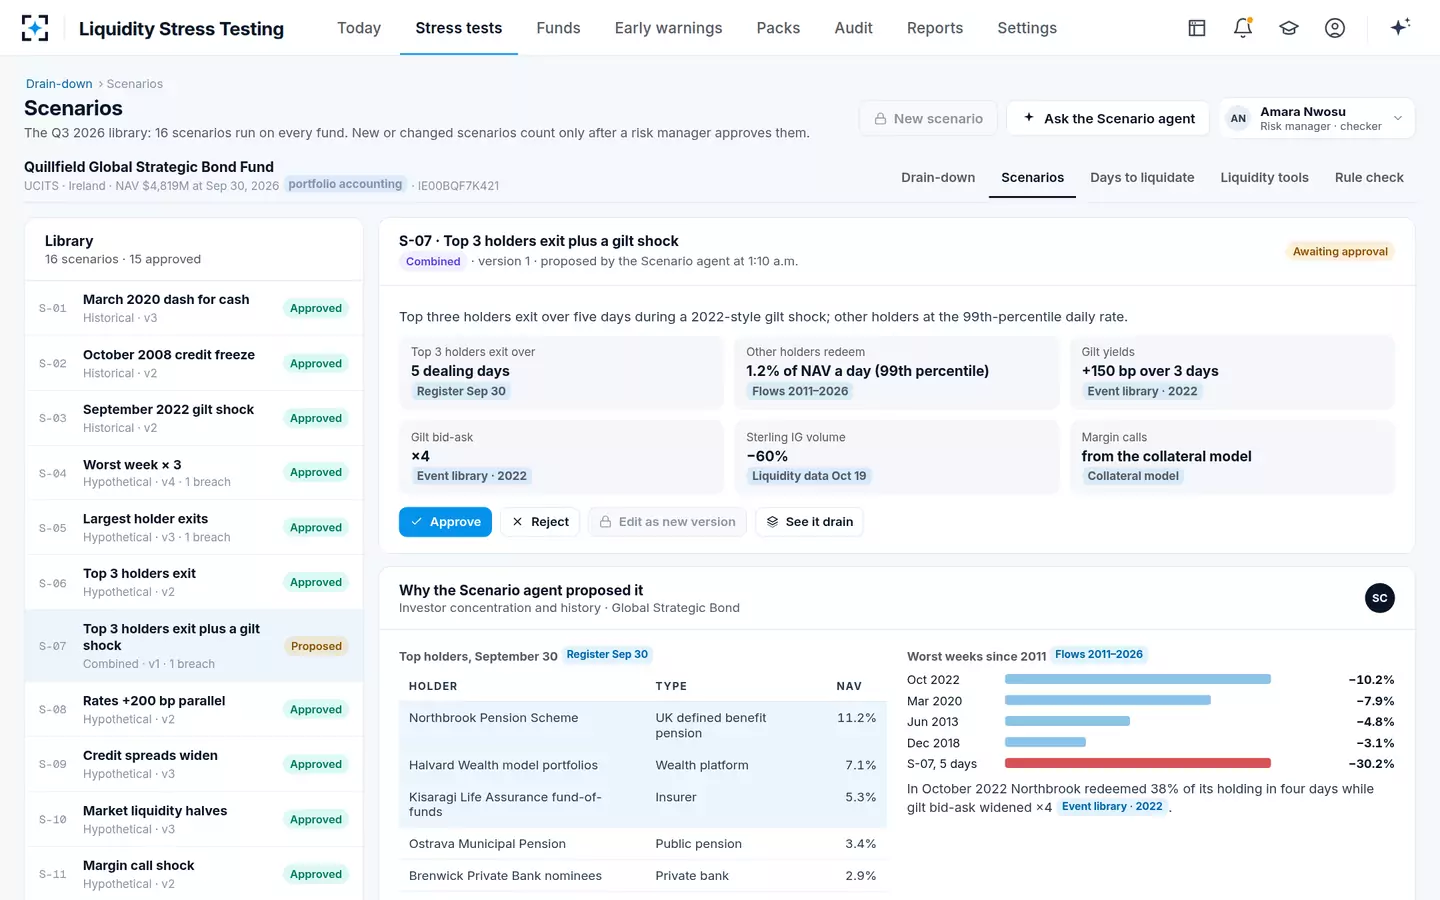Select scenario S-01 March 2020 dash for cash

(x=194, y=308)
